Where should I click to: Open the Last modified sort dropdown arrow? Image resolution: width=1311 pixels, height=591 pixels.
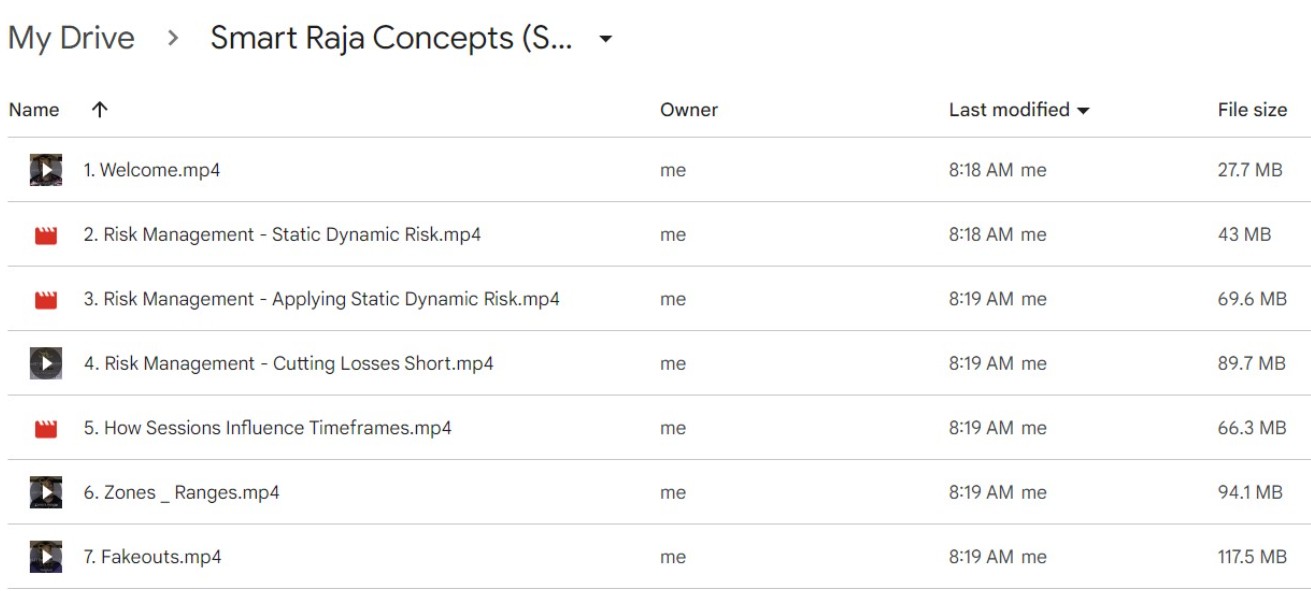pos(1083,111)
